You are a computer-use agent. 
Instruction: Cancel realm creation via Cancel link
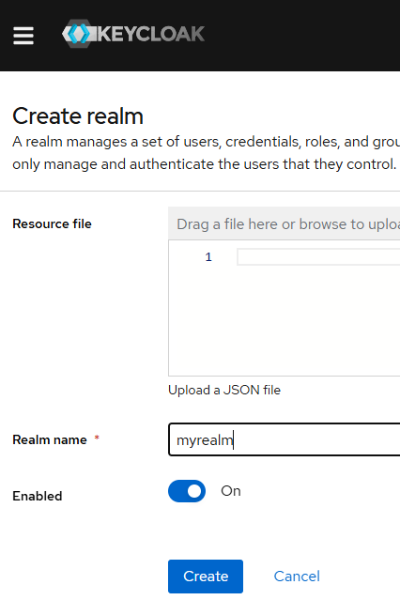point(297,576)
